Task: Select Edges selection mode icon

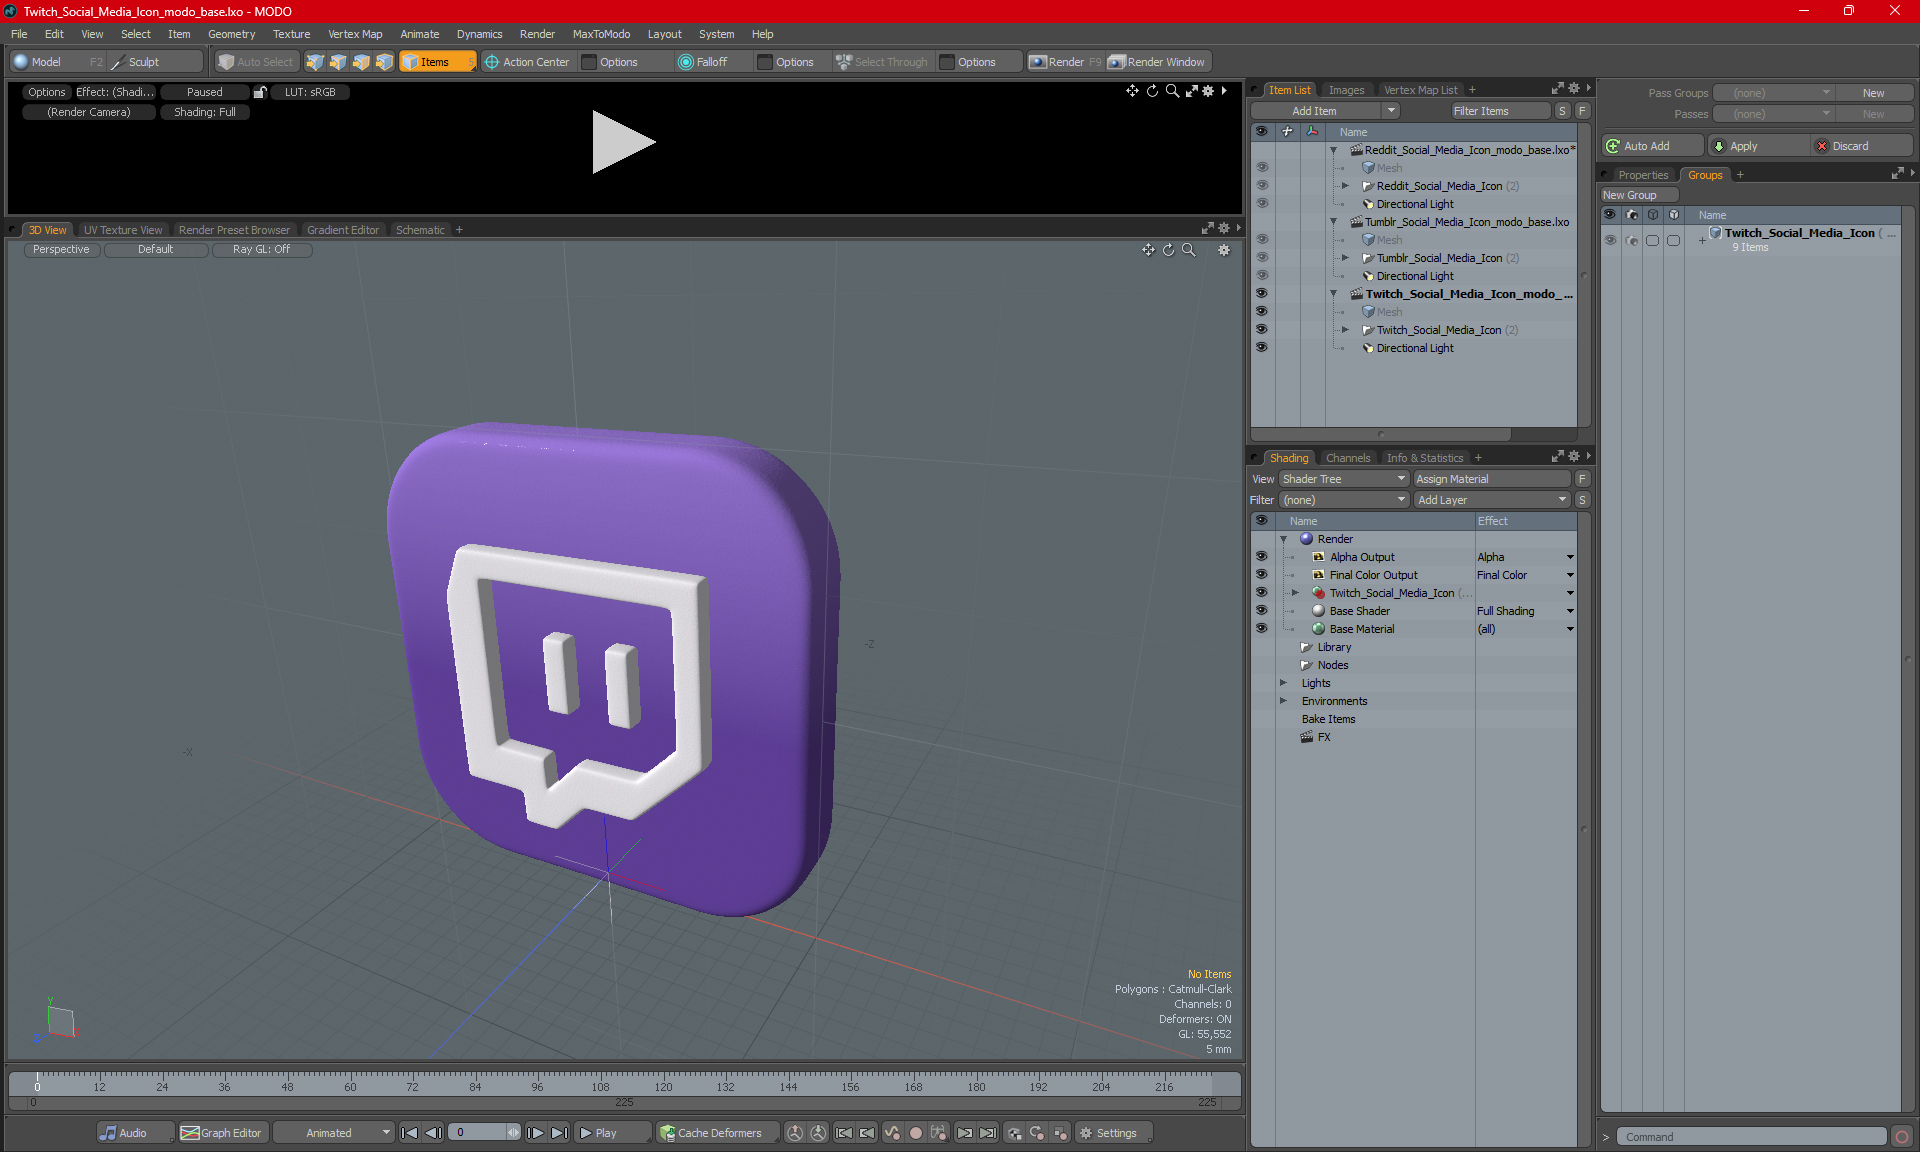Action: [338, 62]
